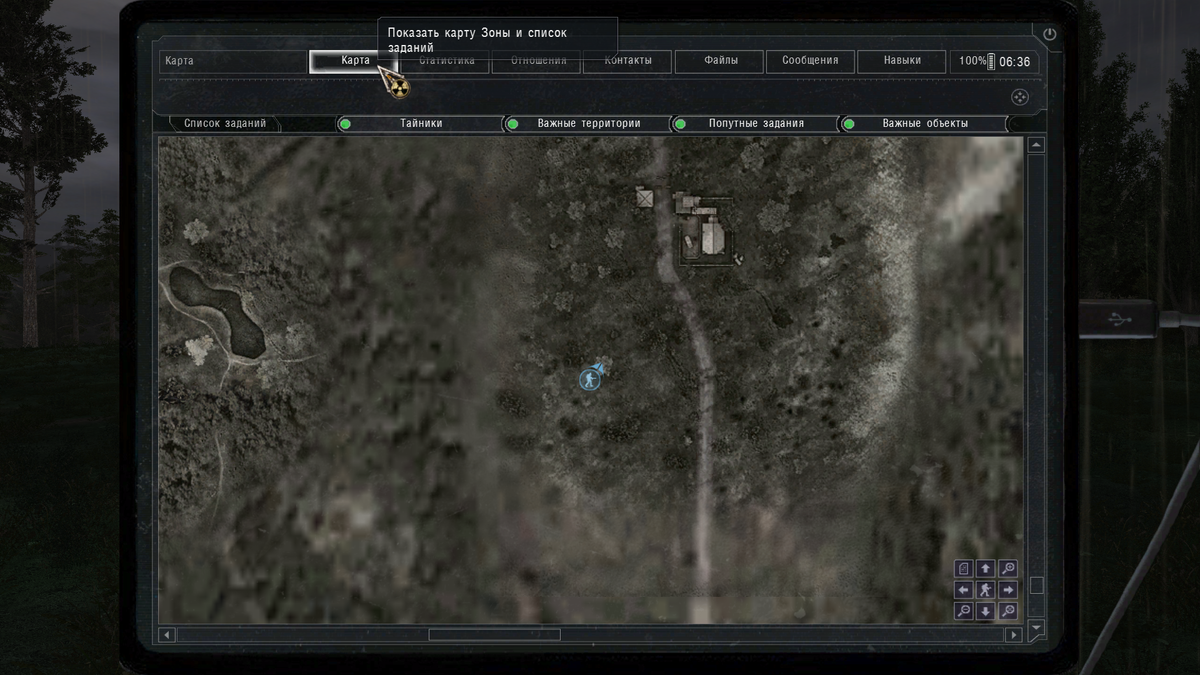Click the vertical scrollbar thumb
The width and height of the screenshot is (1200, 675).
pyautogui.click(x=1037, y=585)
